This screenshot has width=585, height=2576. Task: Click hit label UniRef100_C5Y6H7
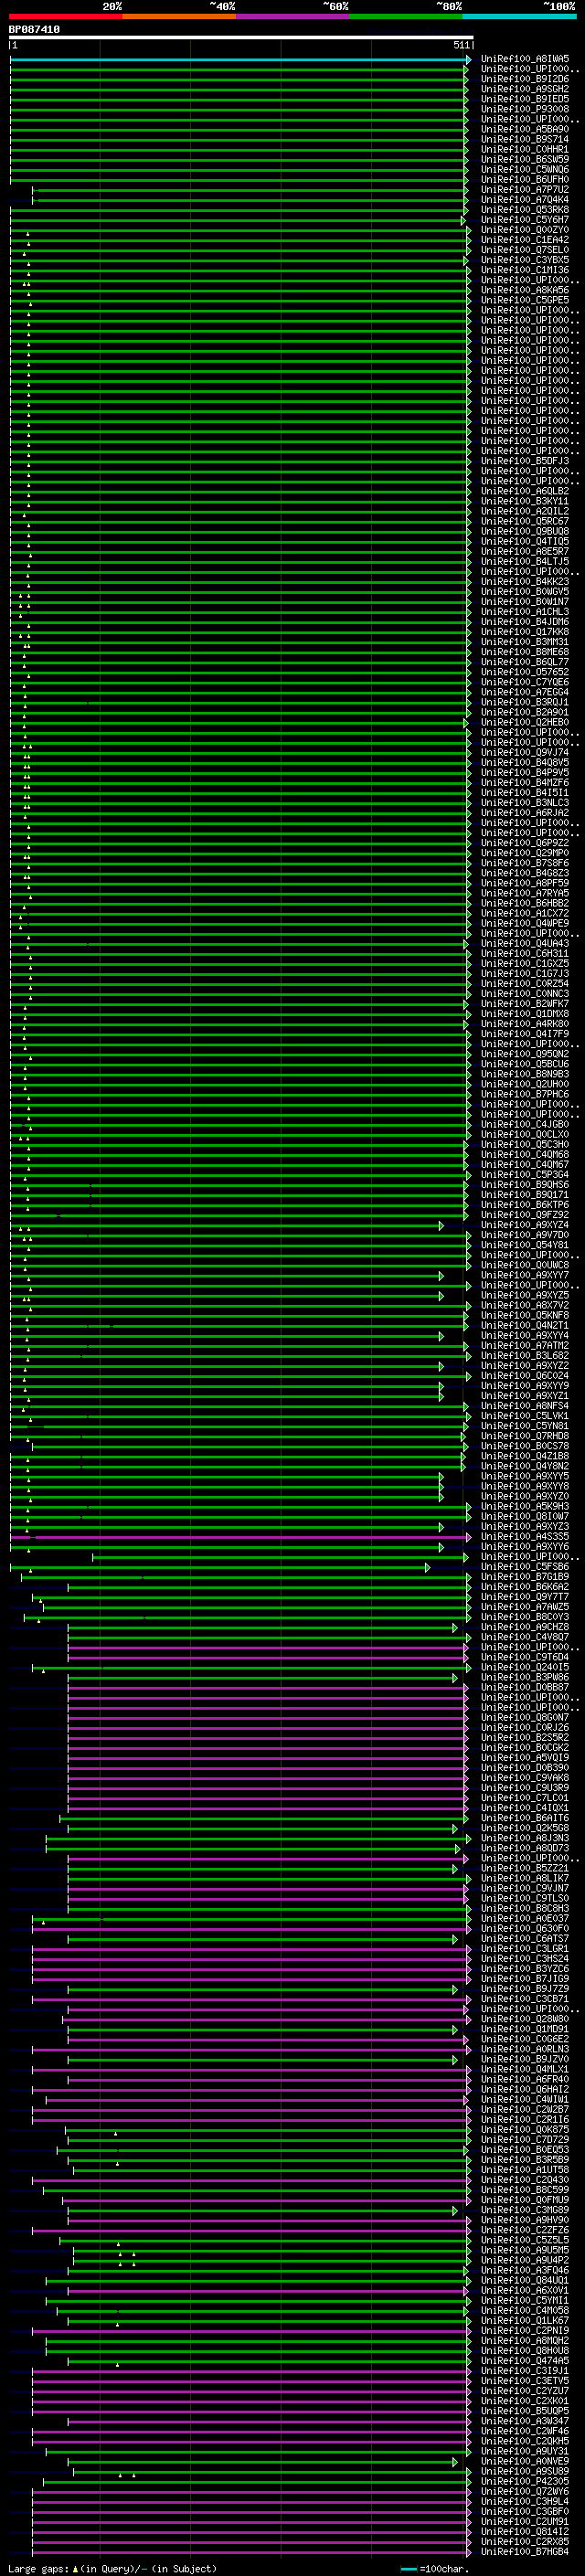[525, 220]
